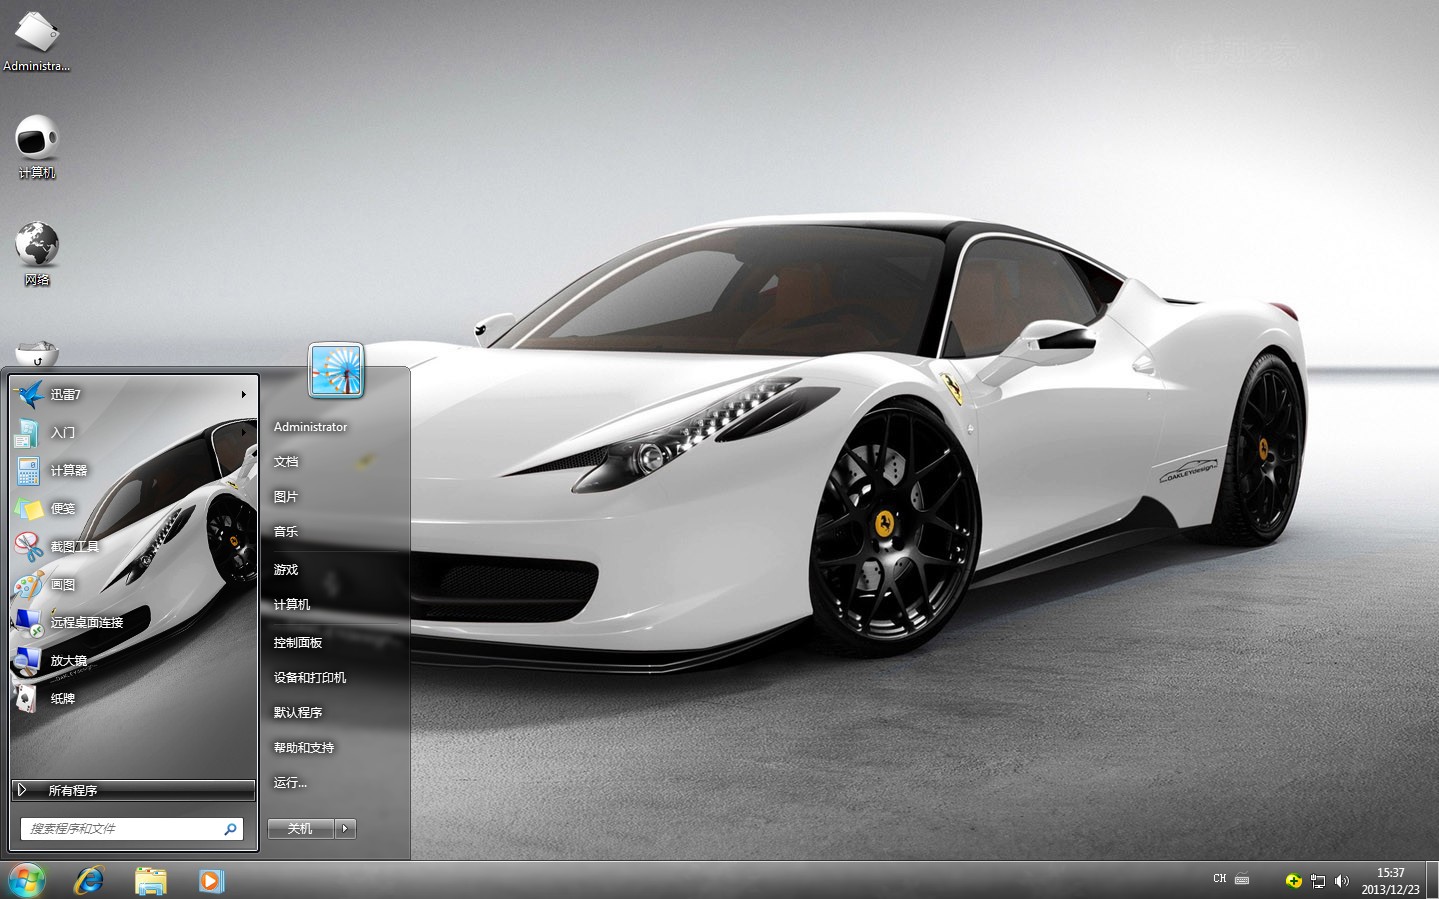Open 图片 pictures library

pyautogui.click(x=286, y=497)
